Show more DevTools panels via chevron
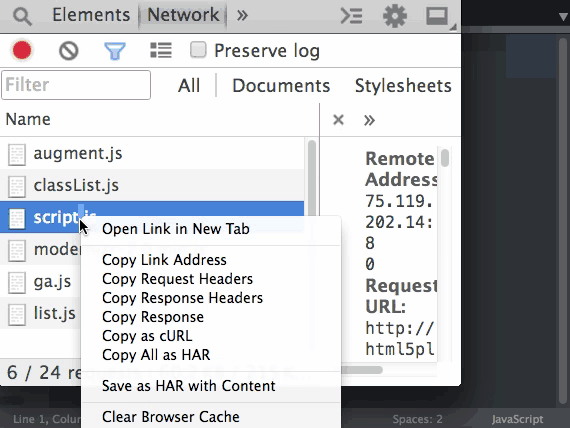 pyautogui.click(x=242, y=15)
